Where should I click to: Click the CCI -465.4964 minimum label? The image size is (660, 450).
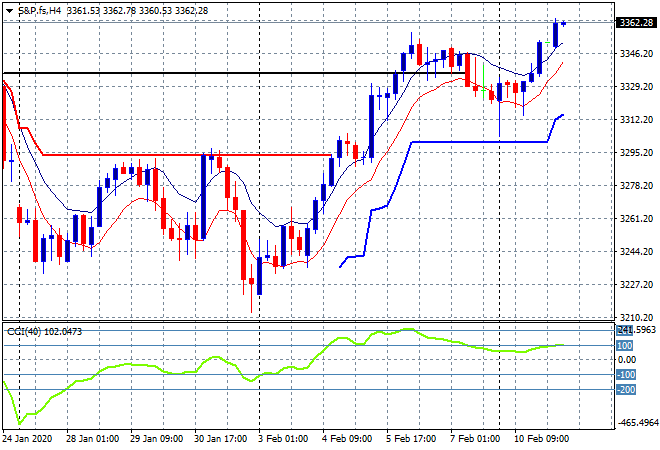point(639,423)
